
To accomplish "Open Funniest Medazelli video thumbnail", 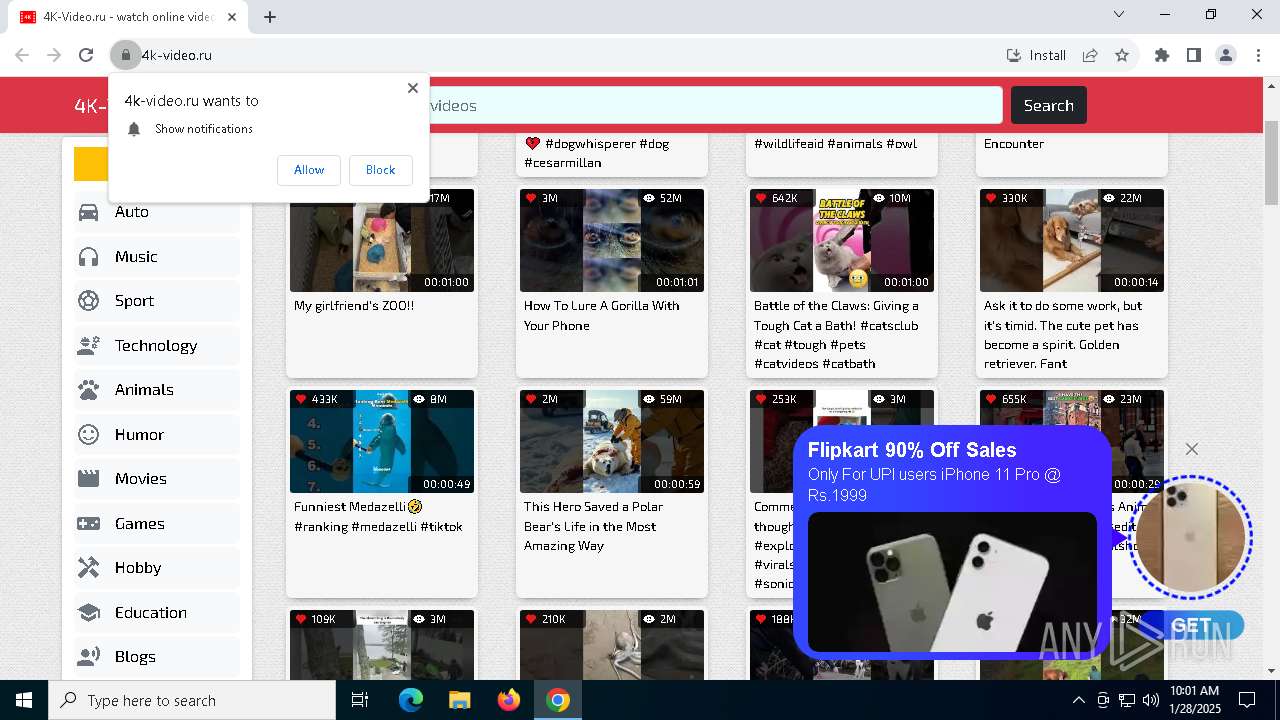I will coord(382,441).
